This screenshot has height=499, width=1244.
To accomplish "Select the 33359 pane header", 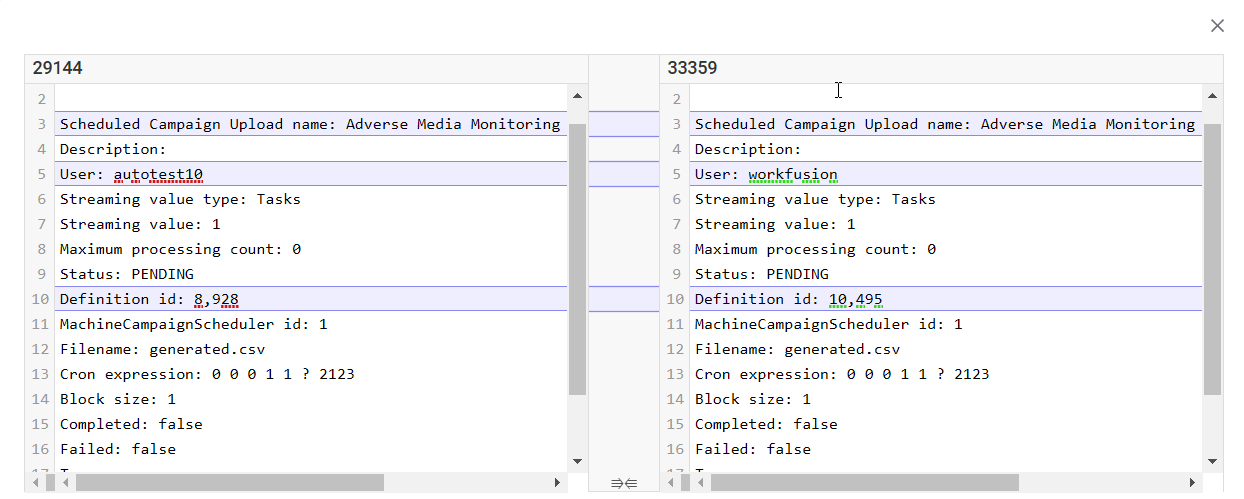I will (x=941, y=68).
